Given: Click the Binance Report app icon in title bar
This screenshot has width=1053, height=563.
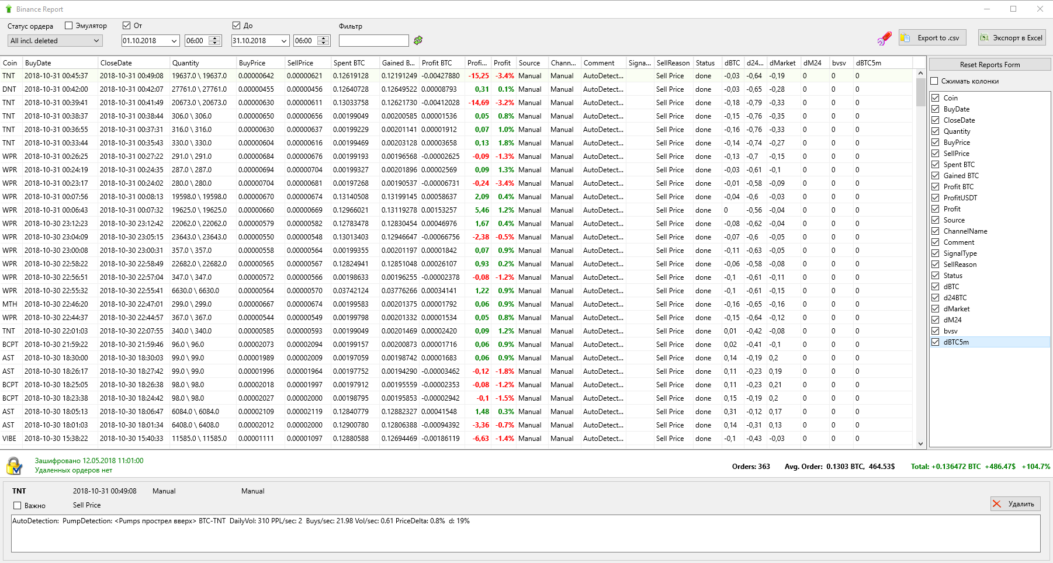Looking at the screenshot, I should click(x=9, y=9).
